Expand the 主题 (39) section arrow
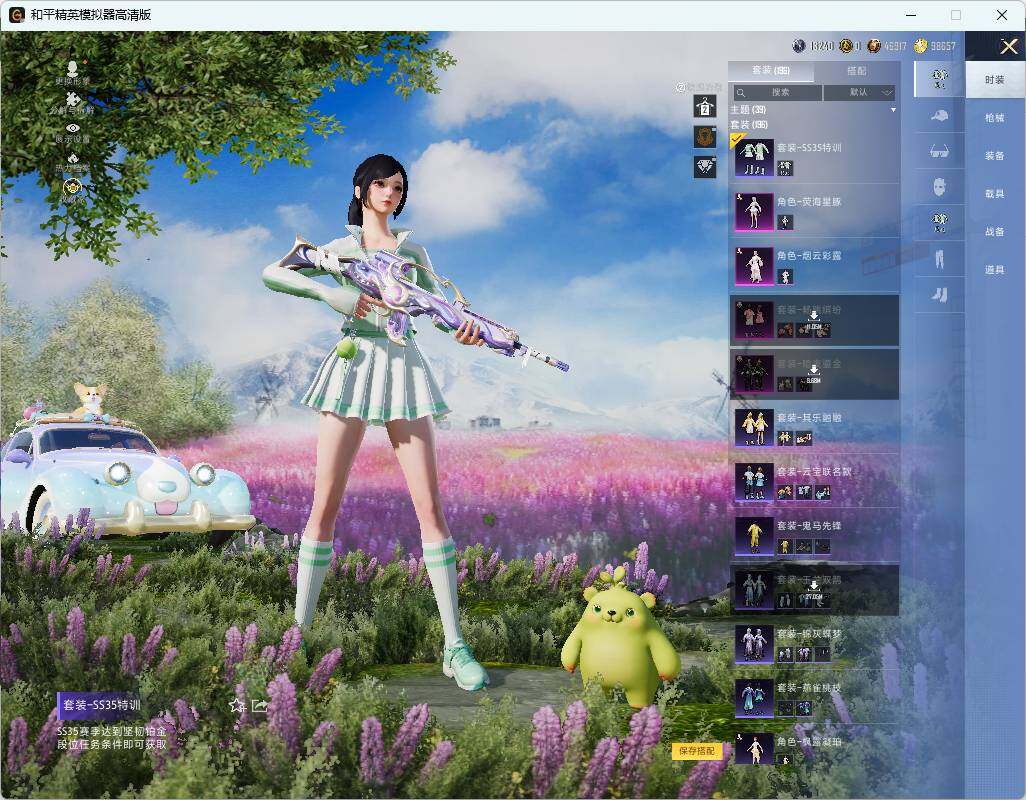The image size is (1026, 800). [x=893, y=110]
